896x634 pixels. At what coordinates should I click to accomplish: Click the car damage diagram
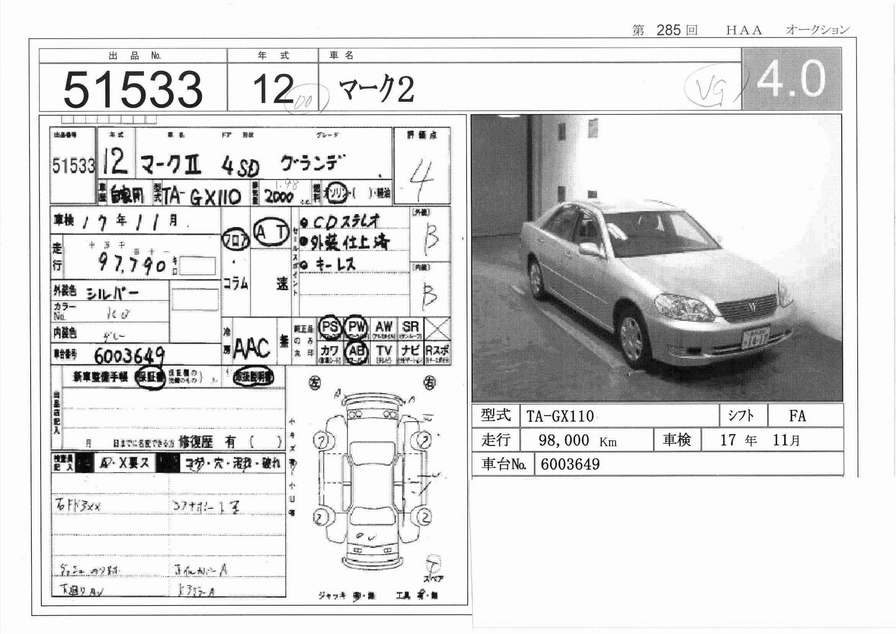[x=372, y=480]
